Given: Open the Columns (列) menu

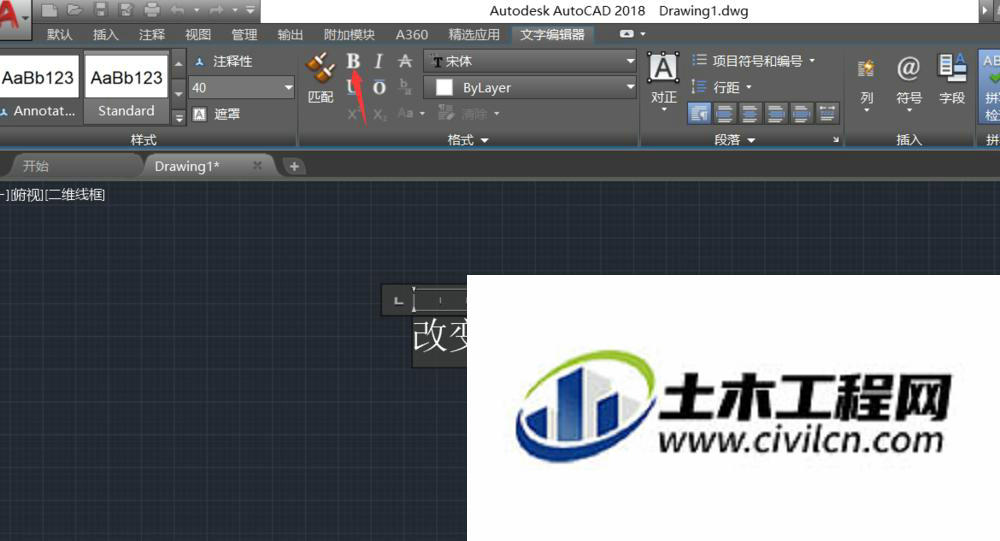Looking at the screenshot, I should 866,83.
